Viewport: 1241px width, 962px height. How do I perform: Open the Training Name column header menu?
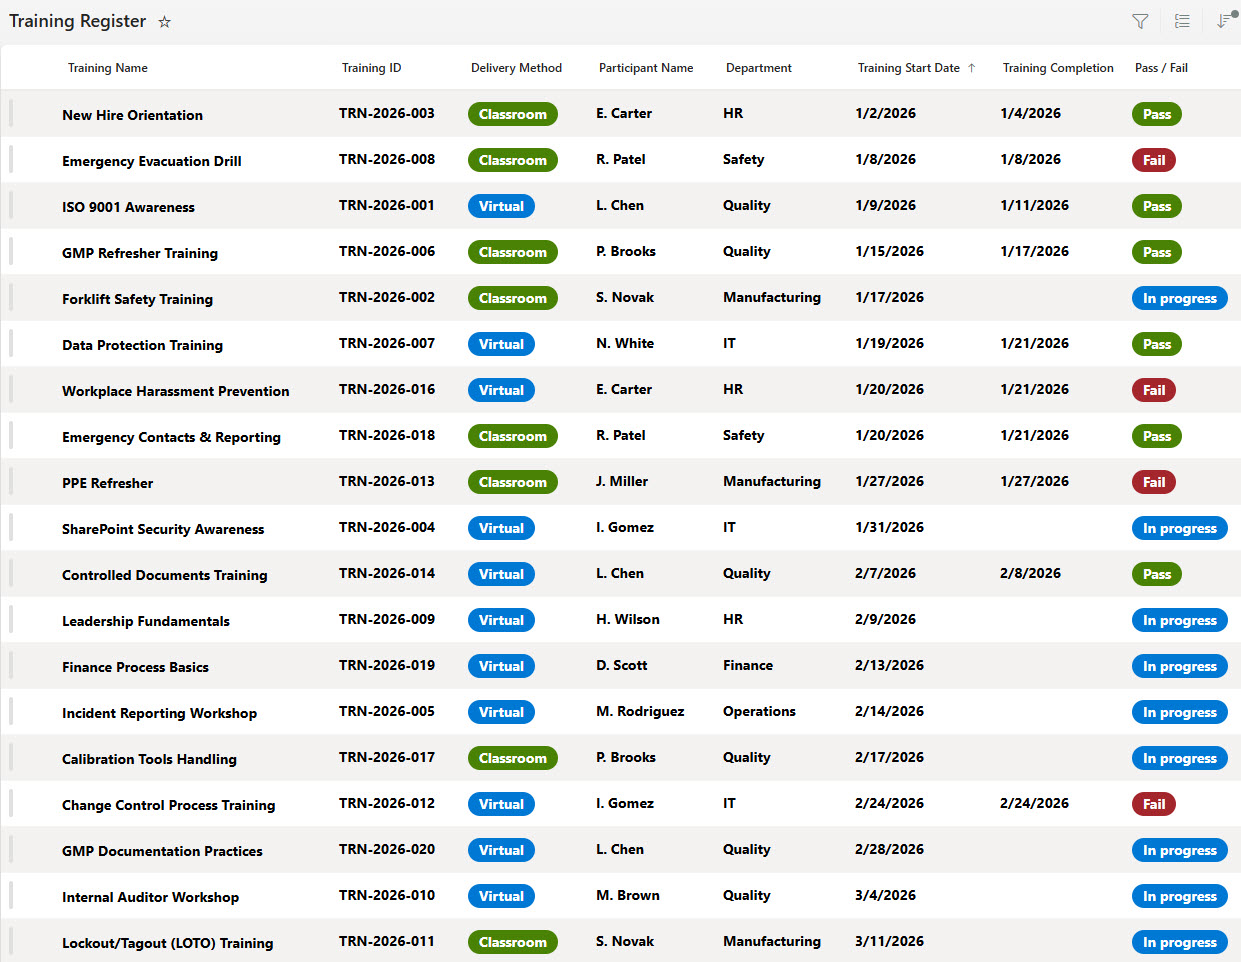click(x=107, y=67)
